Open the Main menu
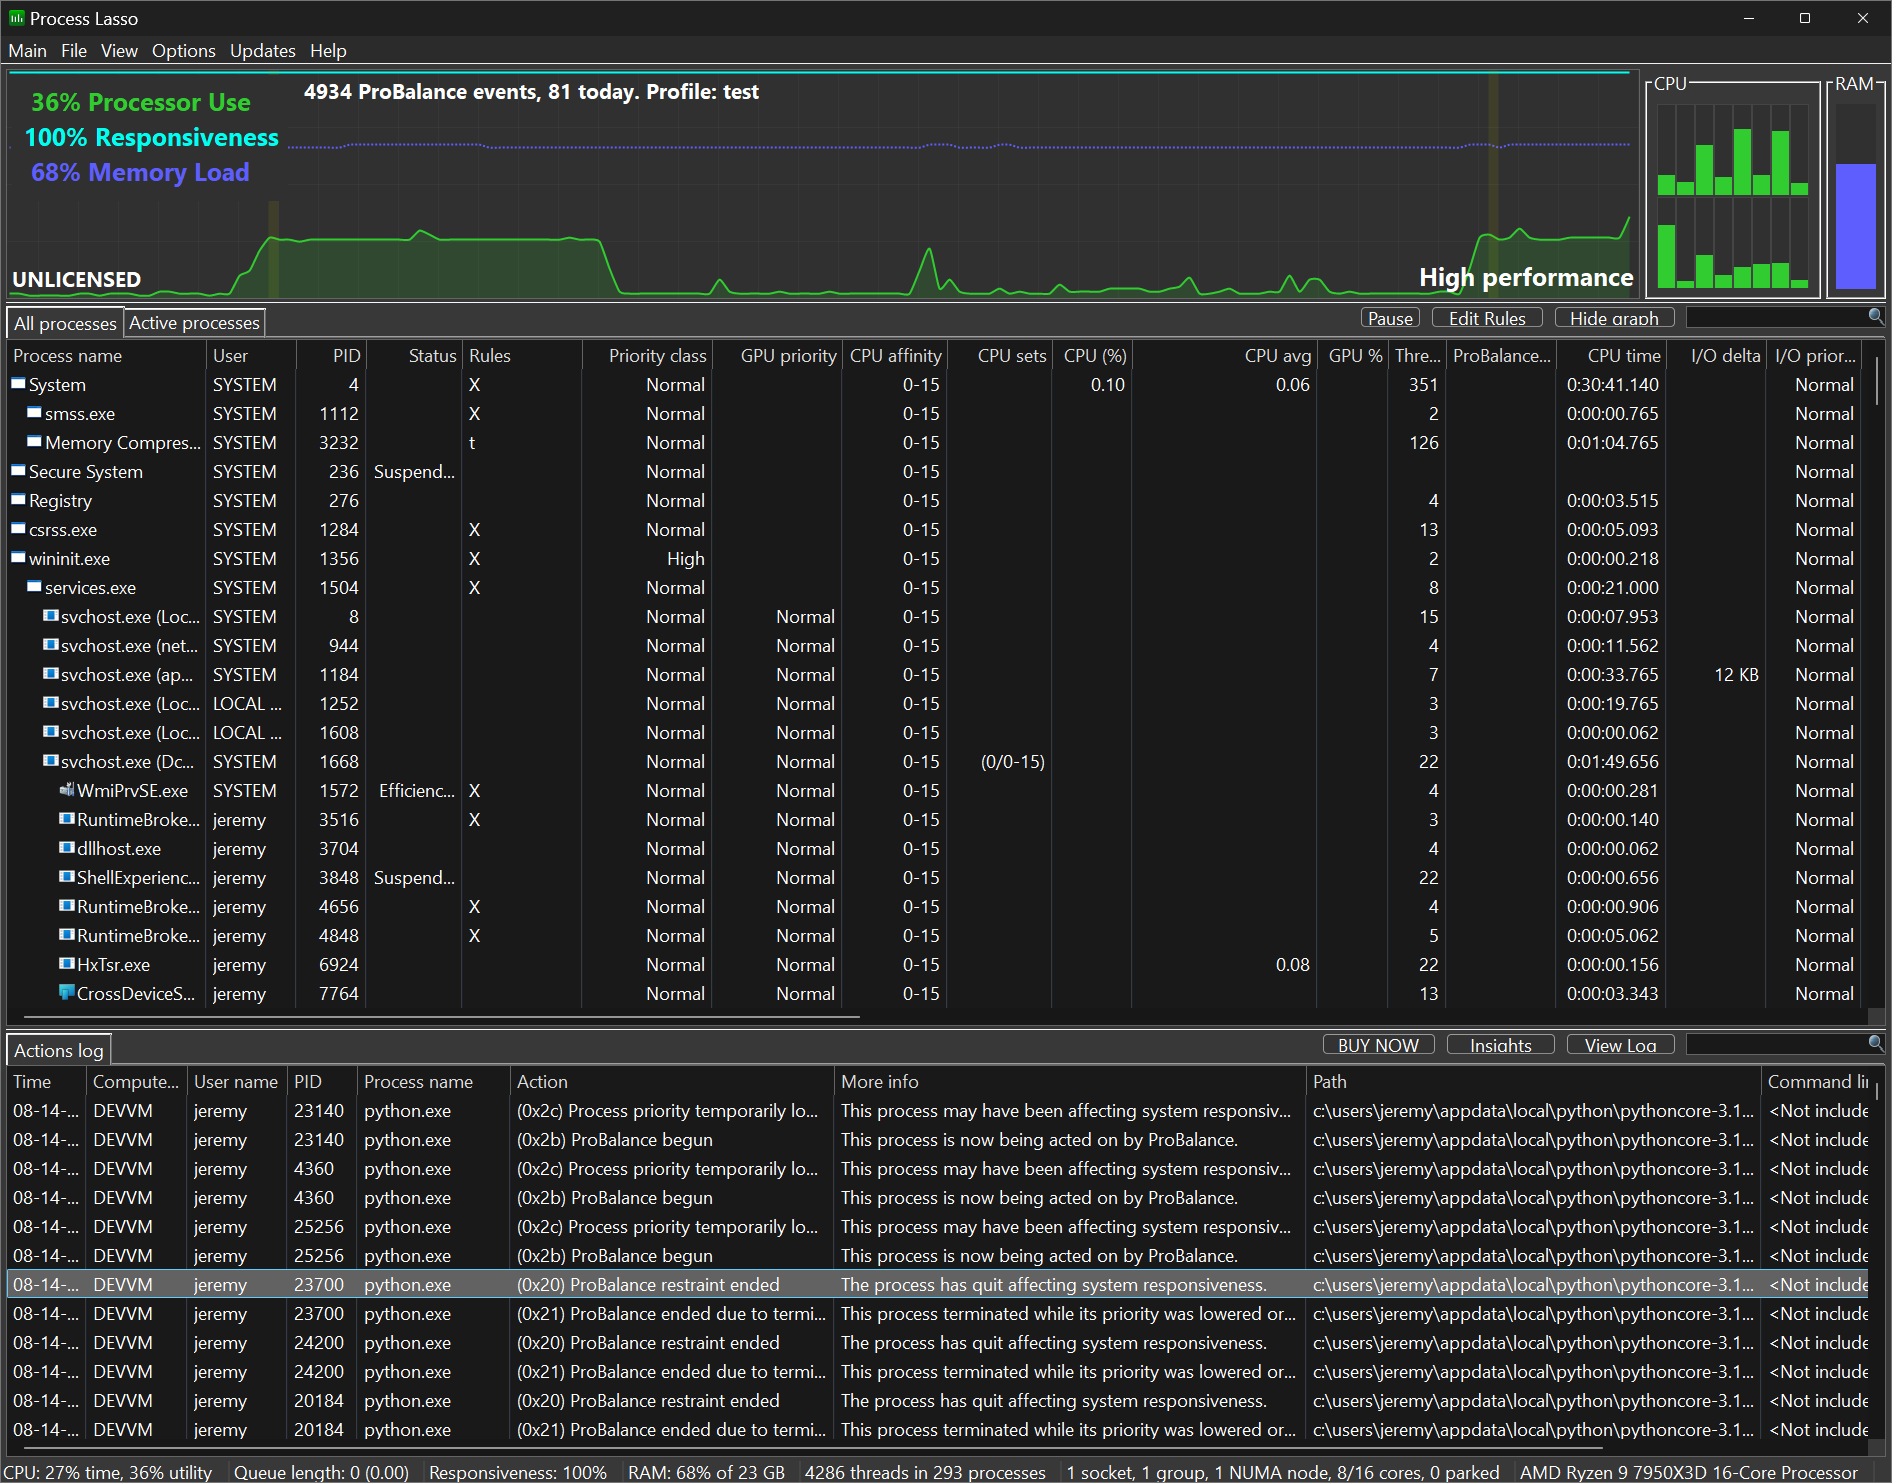The image size is (1892, 1483). point(28,51)
